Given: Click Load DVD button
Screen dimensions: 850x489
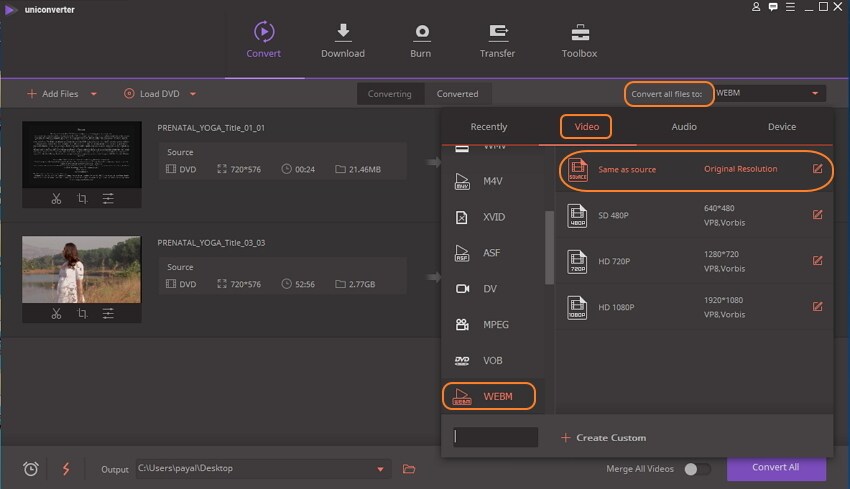Looking at the screenshot, I should coord(152,94).
